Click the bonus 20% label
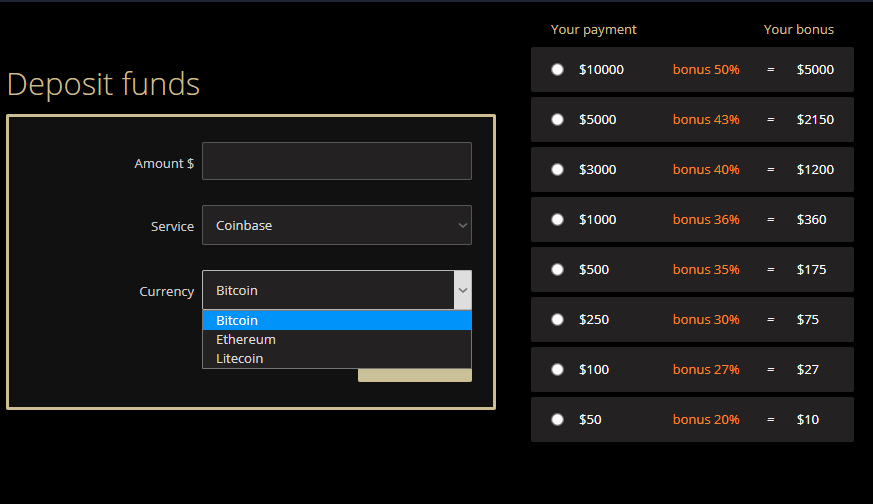Viewport: 873px width, 504px height. pos(706,420)
